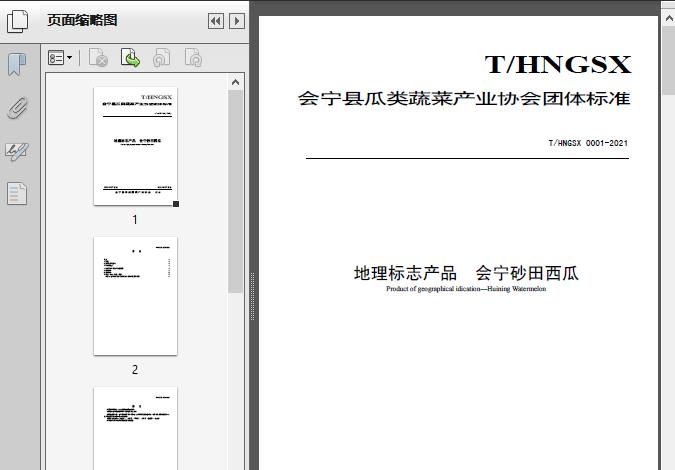Viewport: 675px width, 470px height.
Task: Click the rotate pages clockwise icon
Action: 193,58
